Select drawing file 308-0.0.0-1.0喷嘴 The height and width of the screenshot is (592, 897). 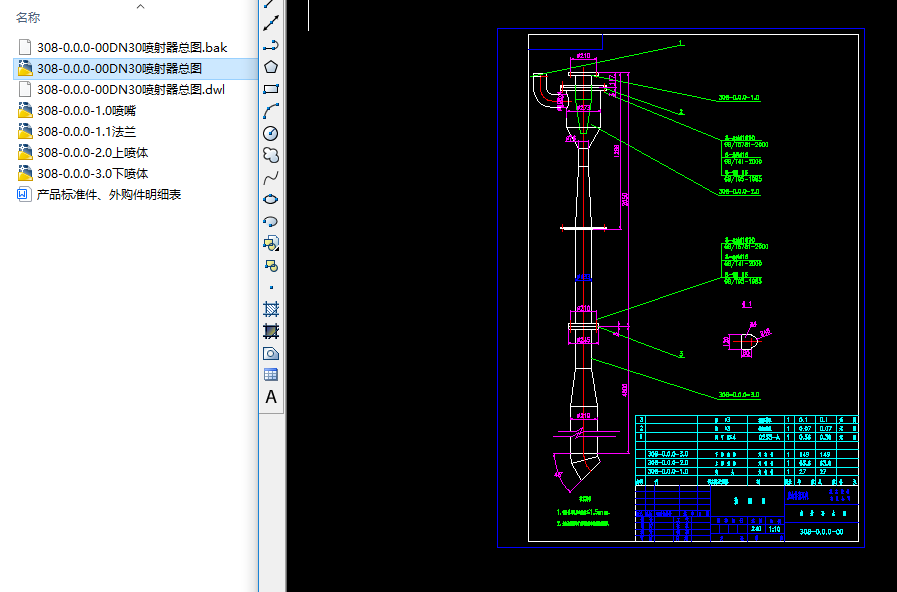pyautogui.click(x=86, y=110)
